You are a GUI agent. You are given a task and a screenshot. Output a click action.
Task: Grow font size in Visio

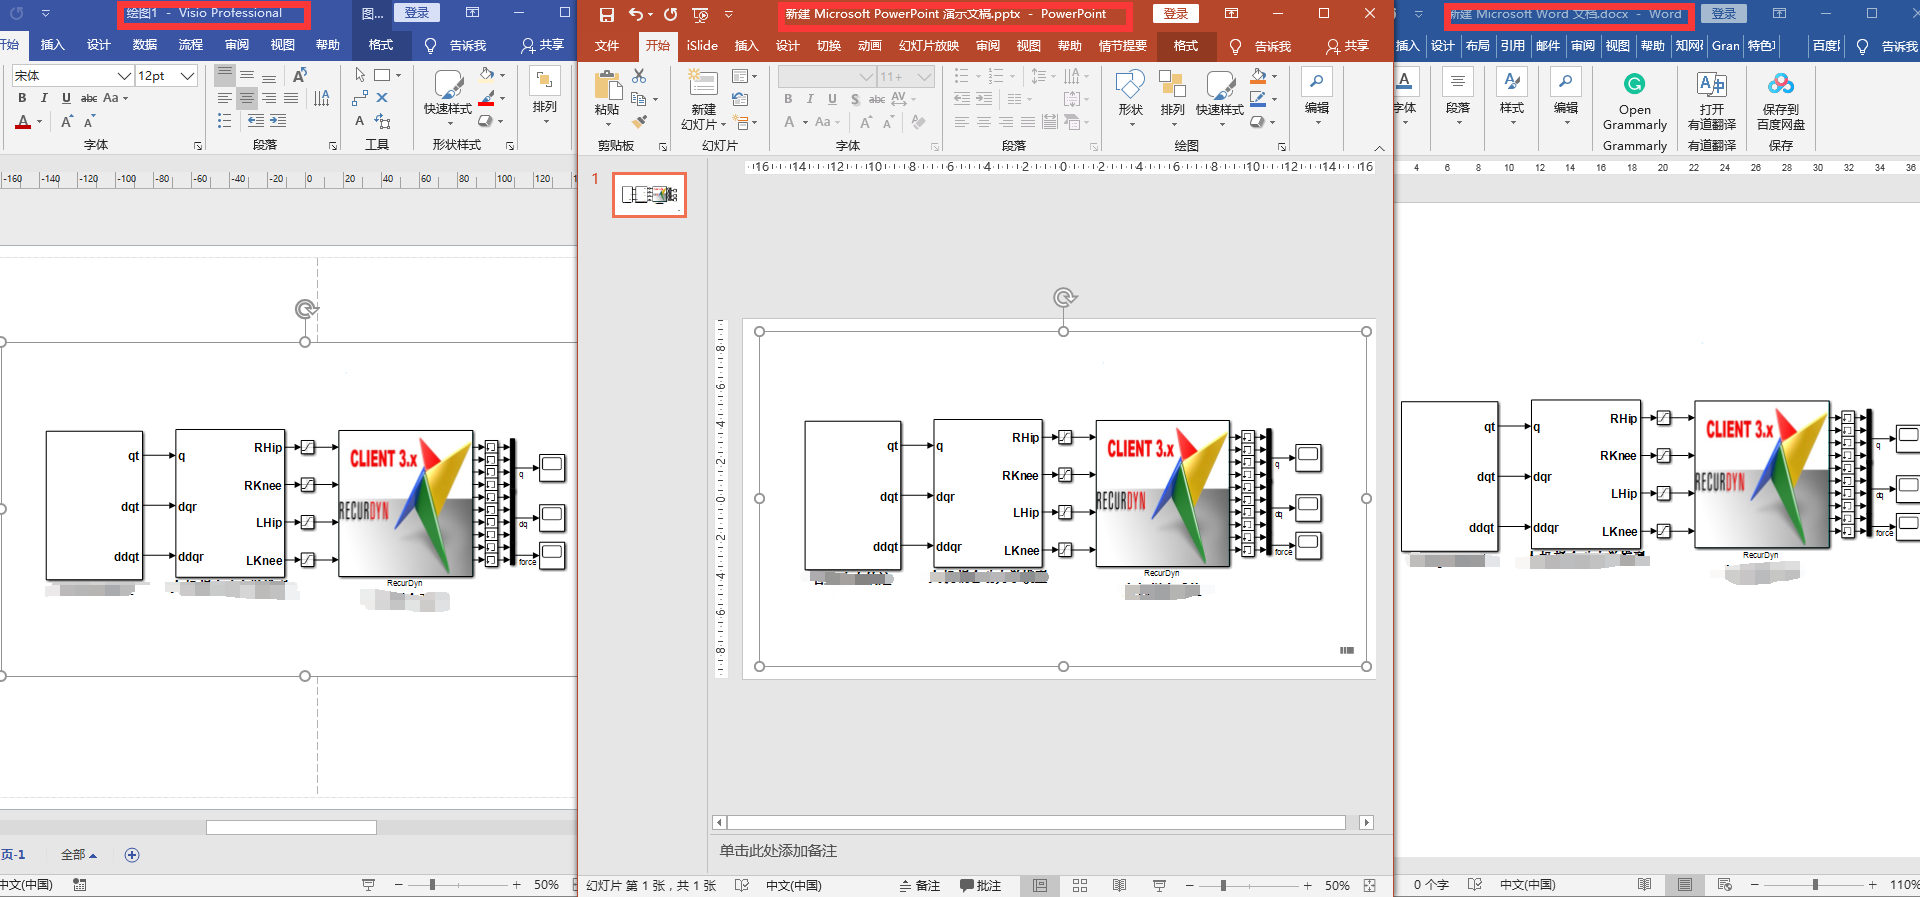tap(67, 122)
